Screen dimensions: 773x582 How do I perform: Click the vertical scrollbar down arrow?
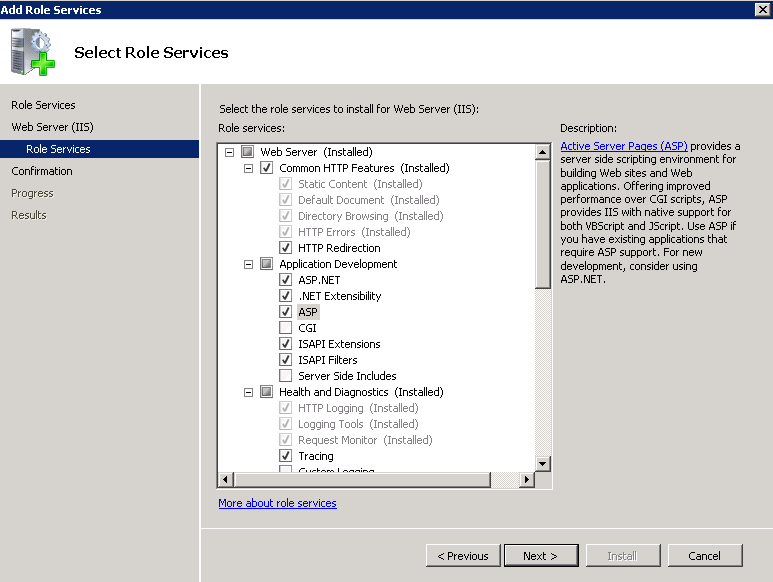(x=543, y=464)
